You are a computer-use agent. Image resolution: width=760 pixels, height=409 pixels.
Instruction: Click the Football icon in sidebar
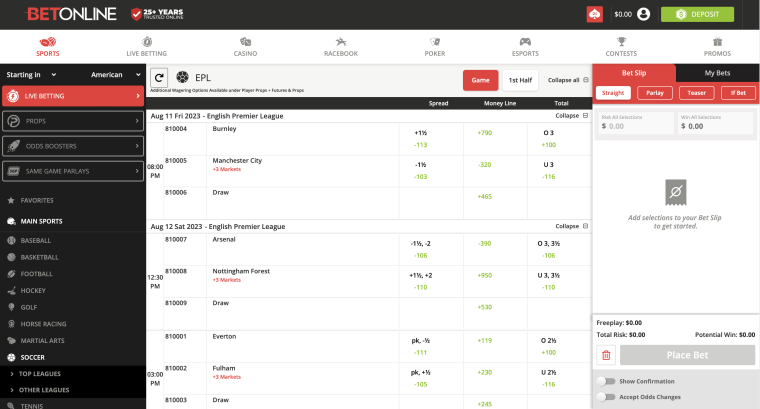pyautogui.click(x=11, y=274)
